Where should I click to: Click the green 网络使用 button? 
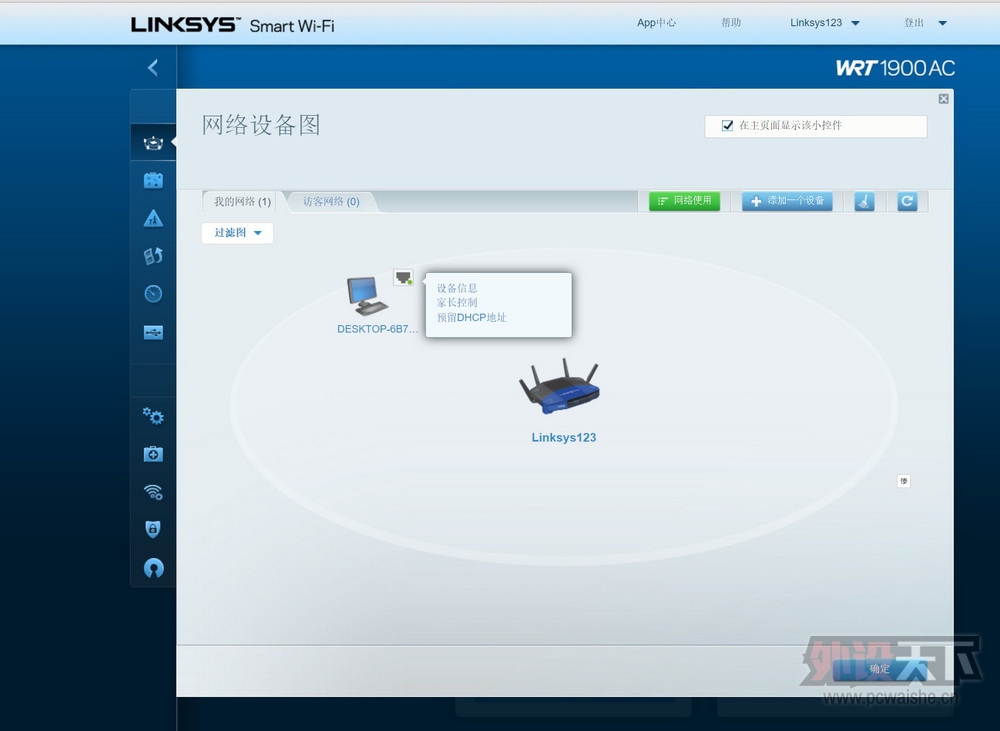click(x=684, y=201)
